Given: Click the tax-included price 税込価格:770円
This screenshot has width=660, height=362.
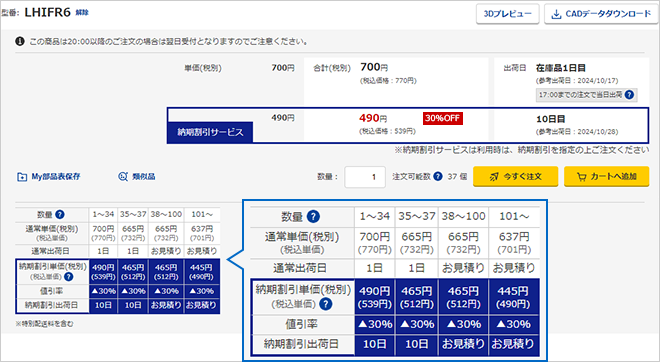Looking at the screenshot, I should pos(388,80).
